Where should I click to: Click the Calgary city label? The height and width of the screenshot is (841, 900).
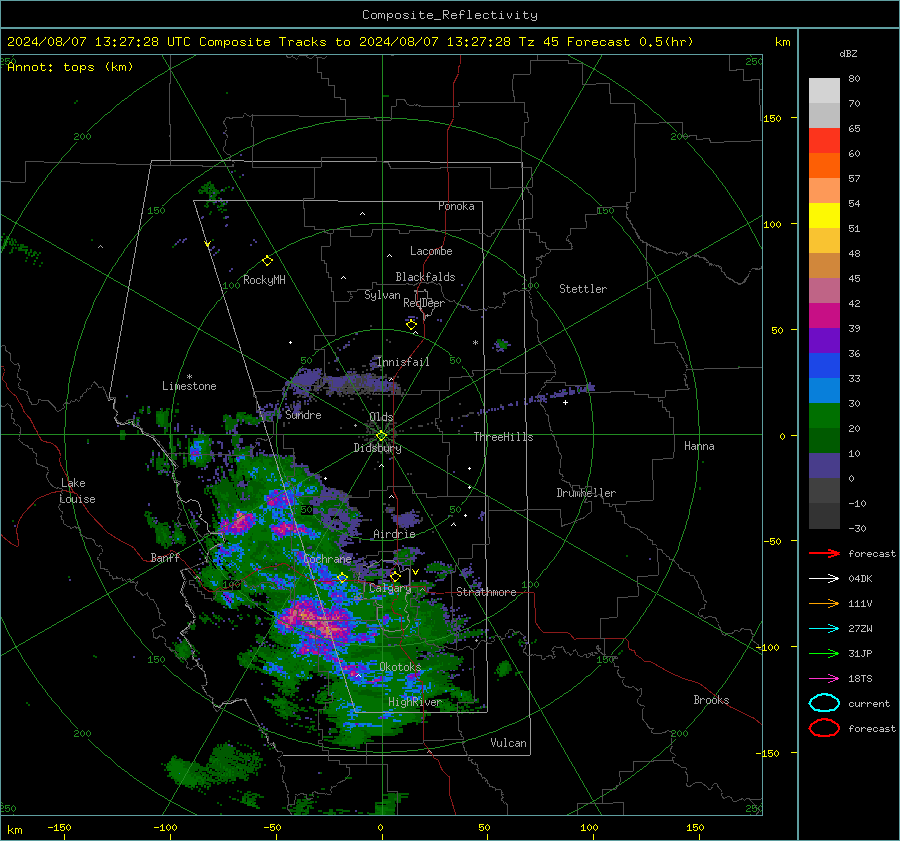[x=390, y=588]
